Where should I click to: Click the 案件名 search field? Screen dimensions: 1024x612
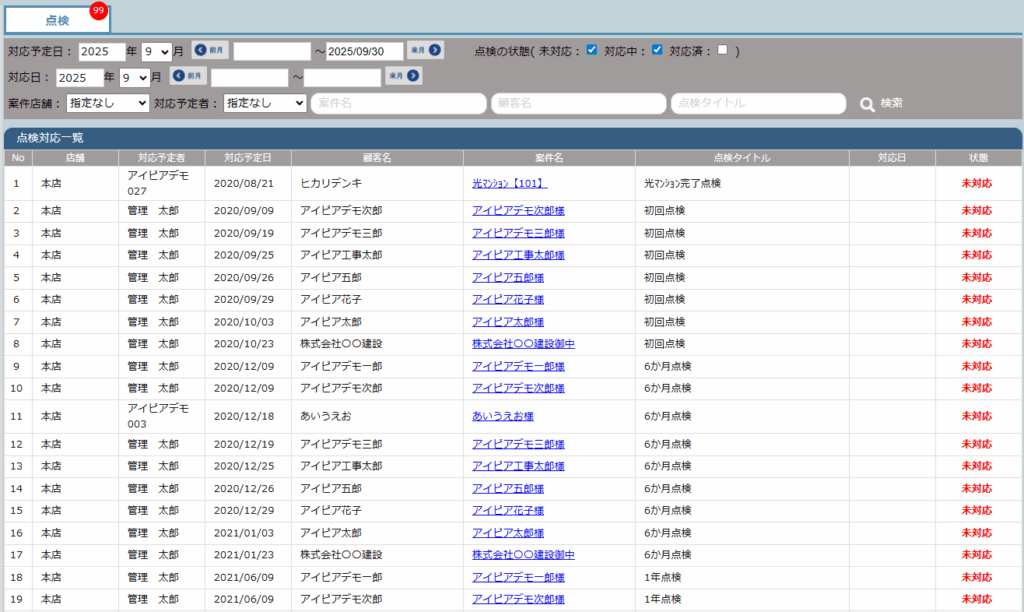tap(398, 103)
